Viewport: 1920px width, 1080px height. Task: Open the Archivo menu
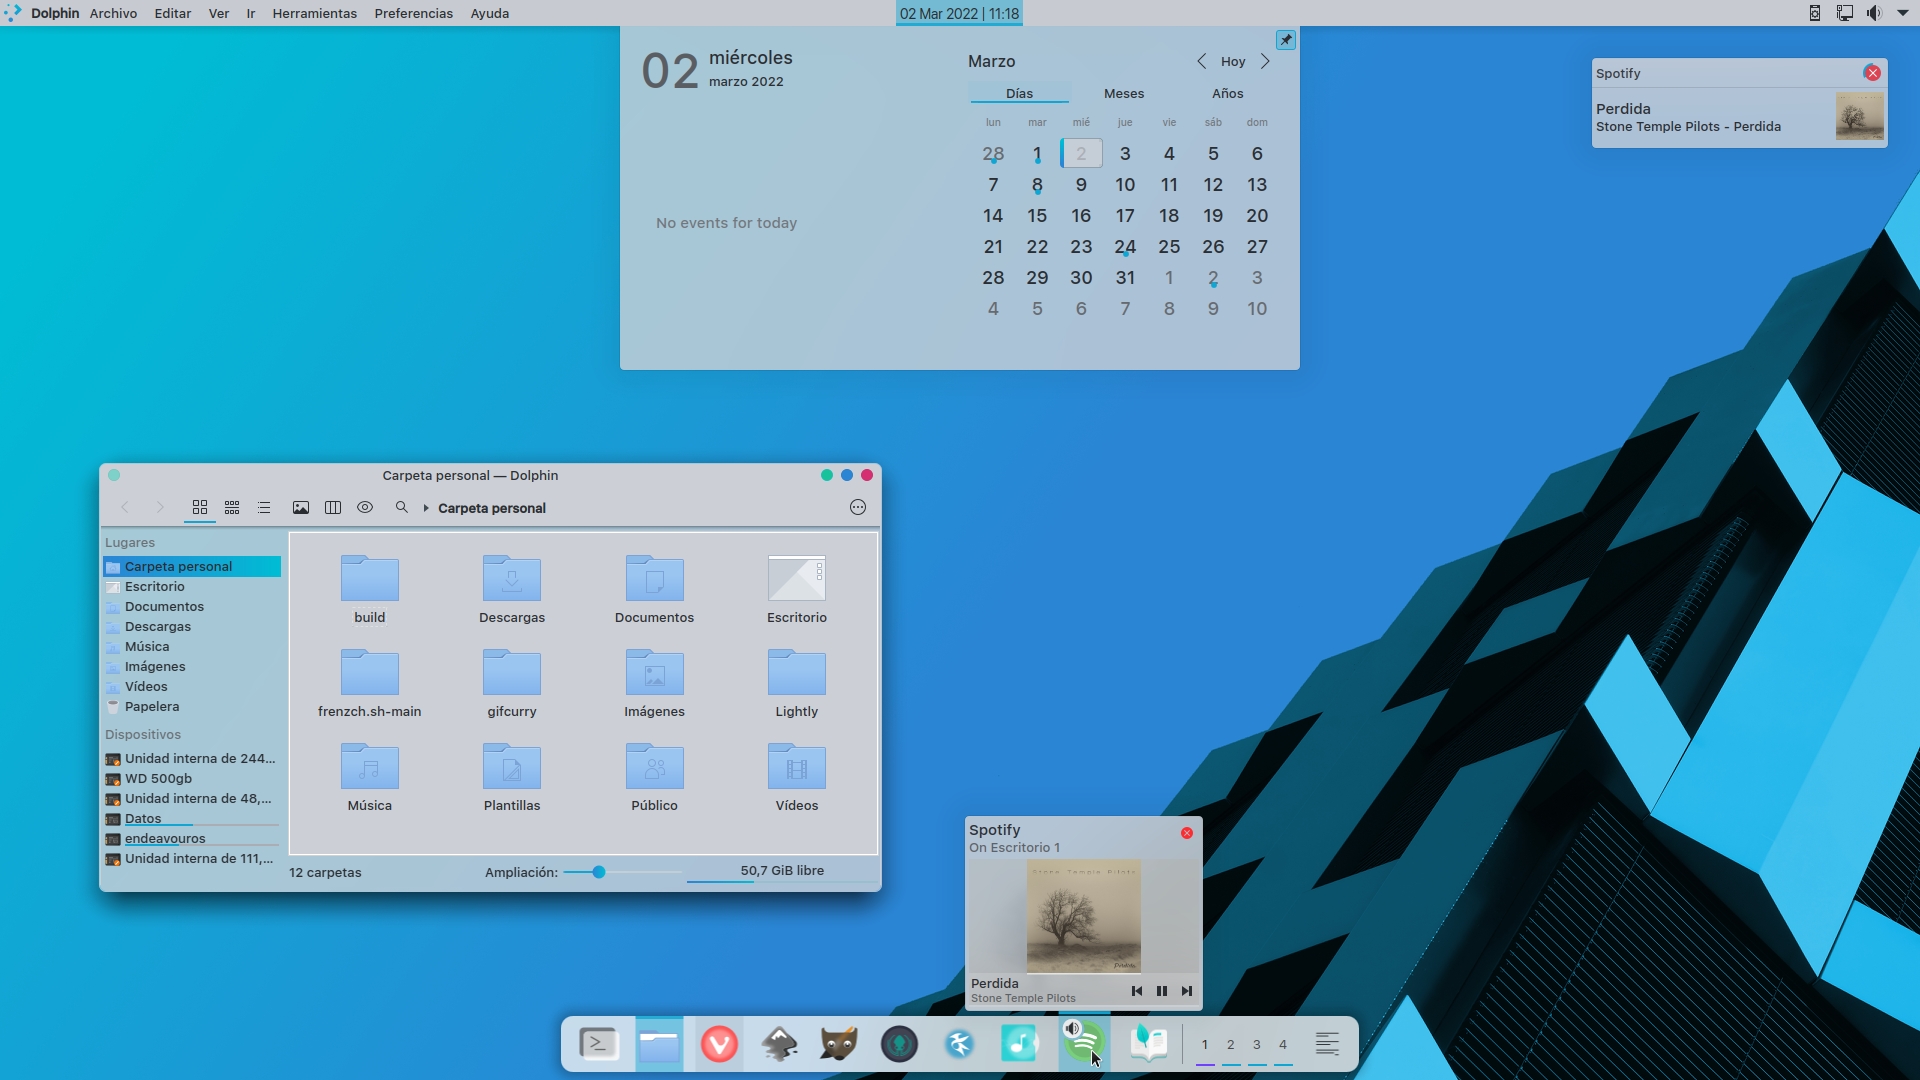point(113,13)
